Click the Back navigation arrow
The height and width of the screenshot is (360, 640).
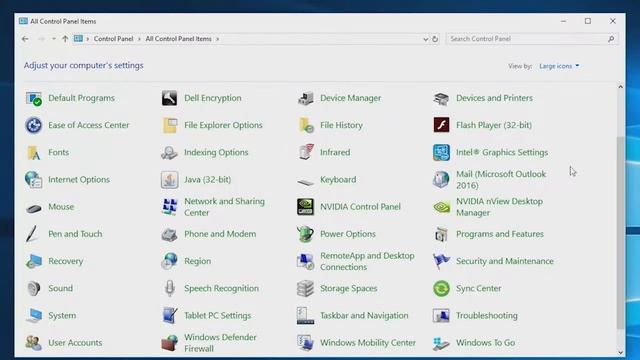pyautogui.click(x=25, y=39)
